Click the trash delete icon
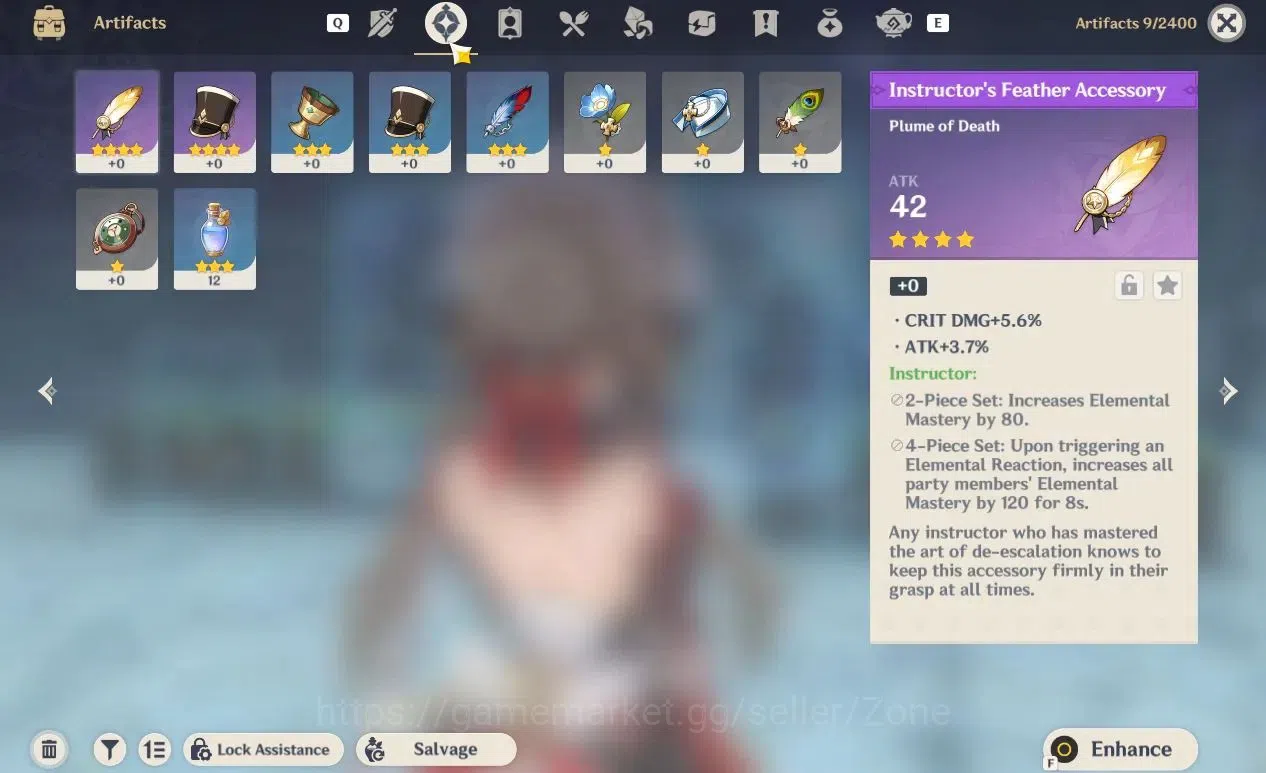Image resolution: width=1266 pixels, height=773 pixels. tap(48, 749)
